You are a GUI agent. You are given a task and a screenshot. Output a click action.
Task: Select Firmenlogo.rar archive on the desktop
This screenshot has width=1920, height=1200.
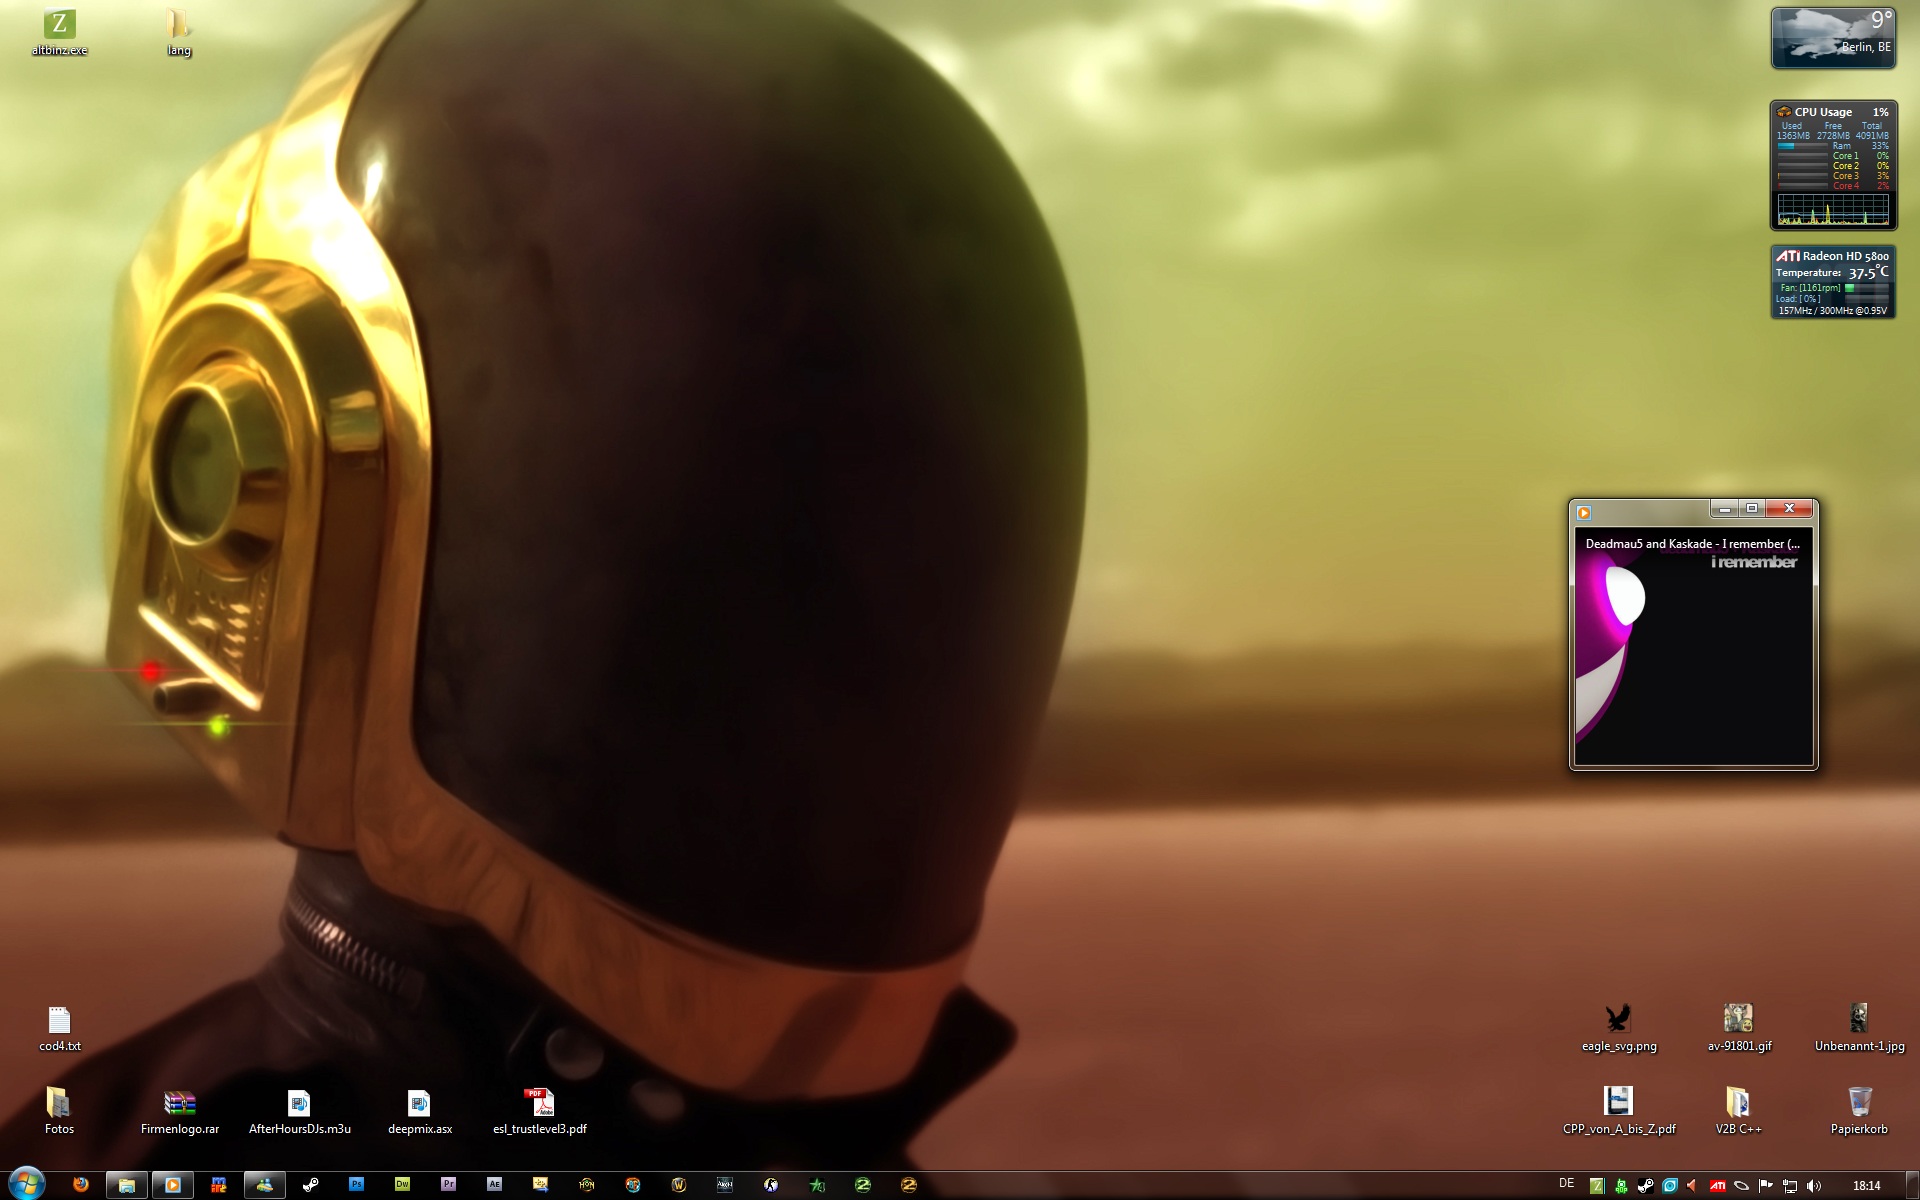180,1104
